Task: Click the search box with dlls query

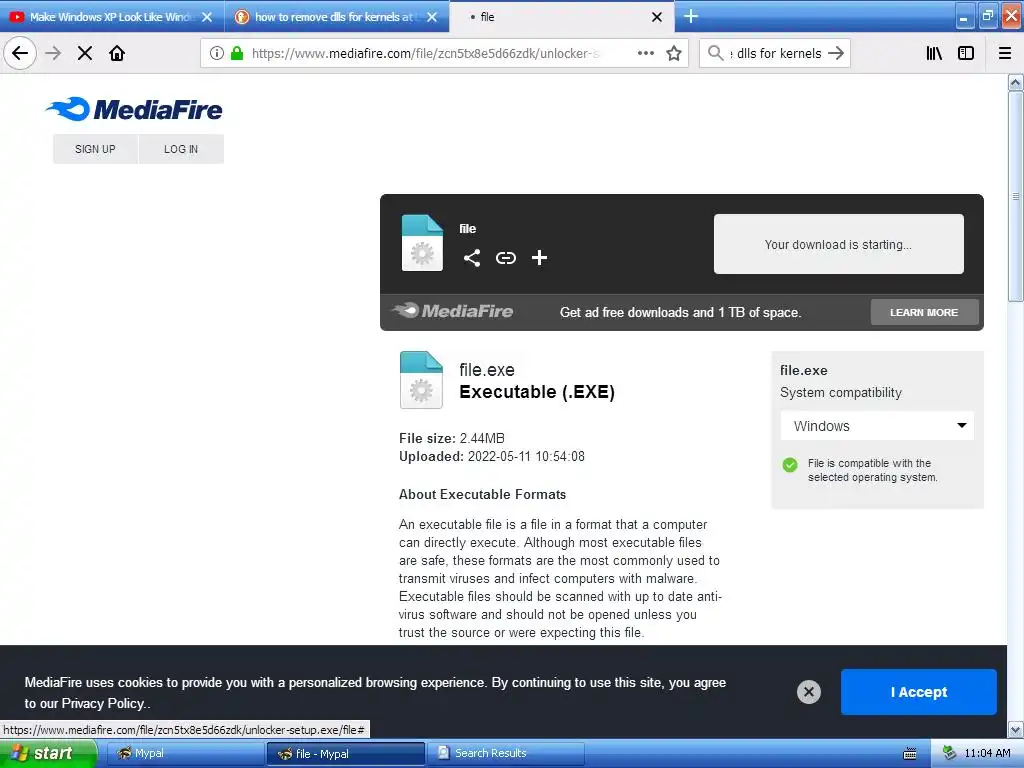Action: pos(775,53)
